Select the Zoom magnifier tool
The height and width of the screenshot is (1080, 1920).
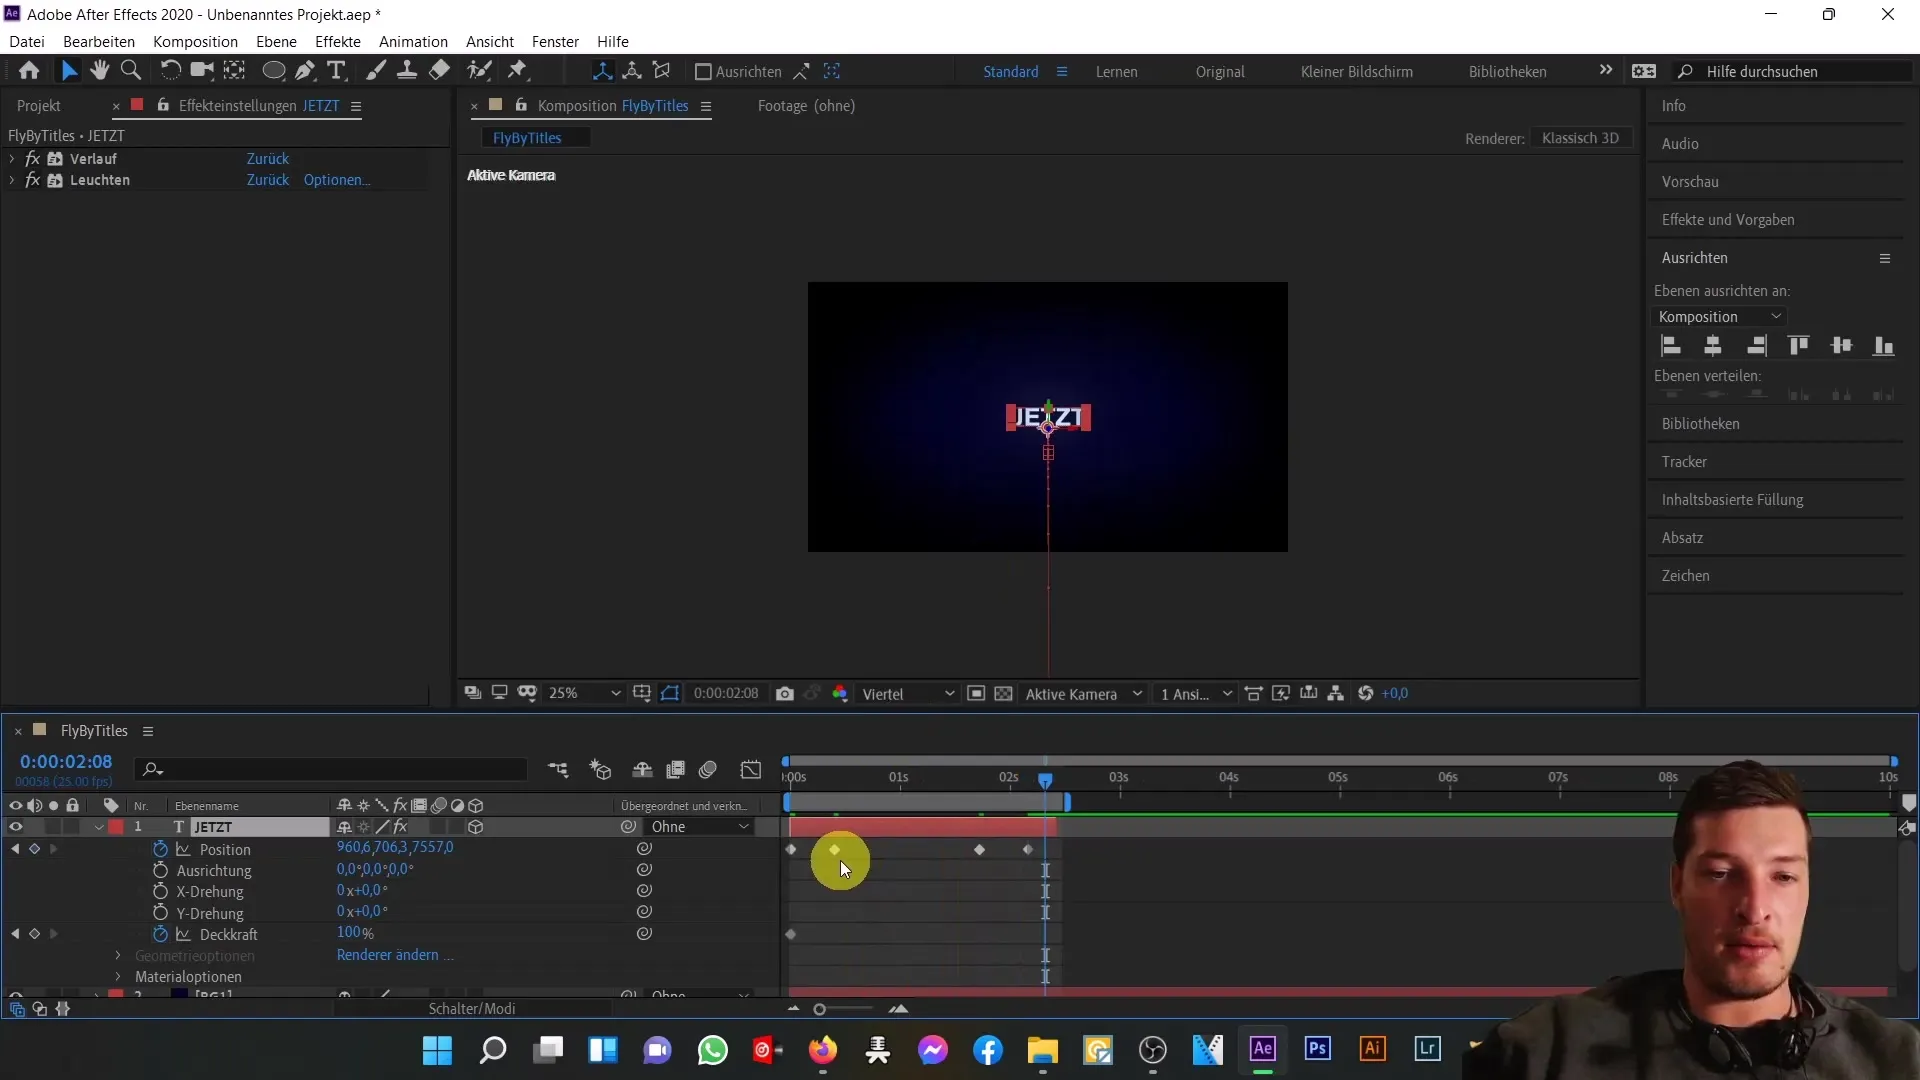pyautogui.click(x=130, y=70)
